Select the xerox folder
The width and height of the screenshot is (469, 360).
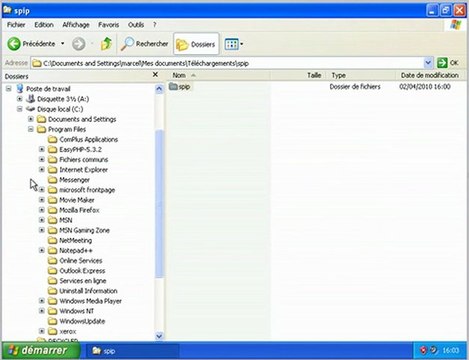click(x=62, y=331)
